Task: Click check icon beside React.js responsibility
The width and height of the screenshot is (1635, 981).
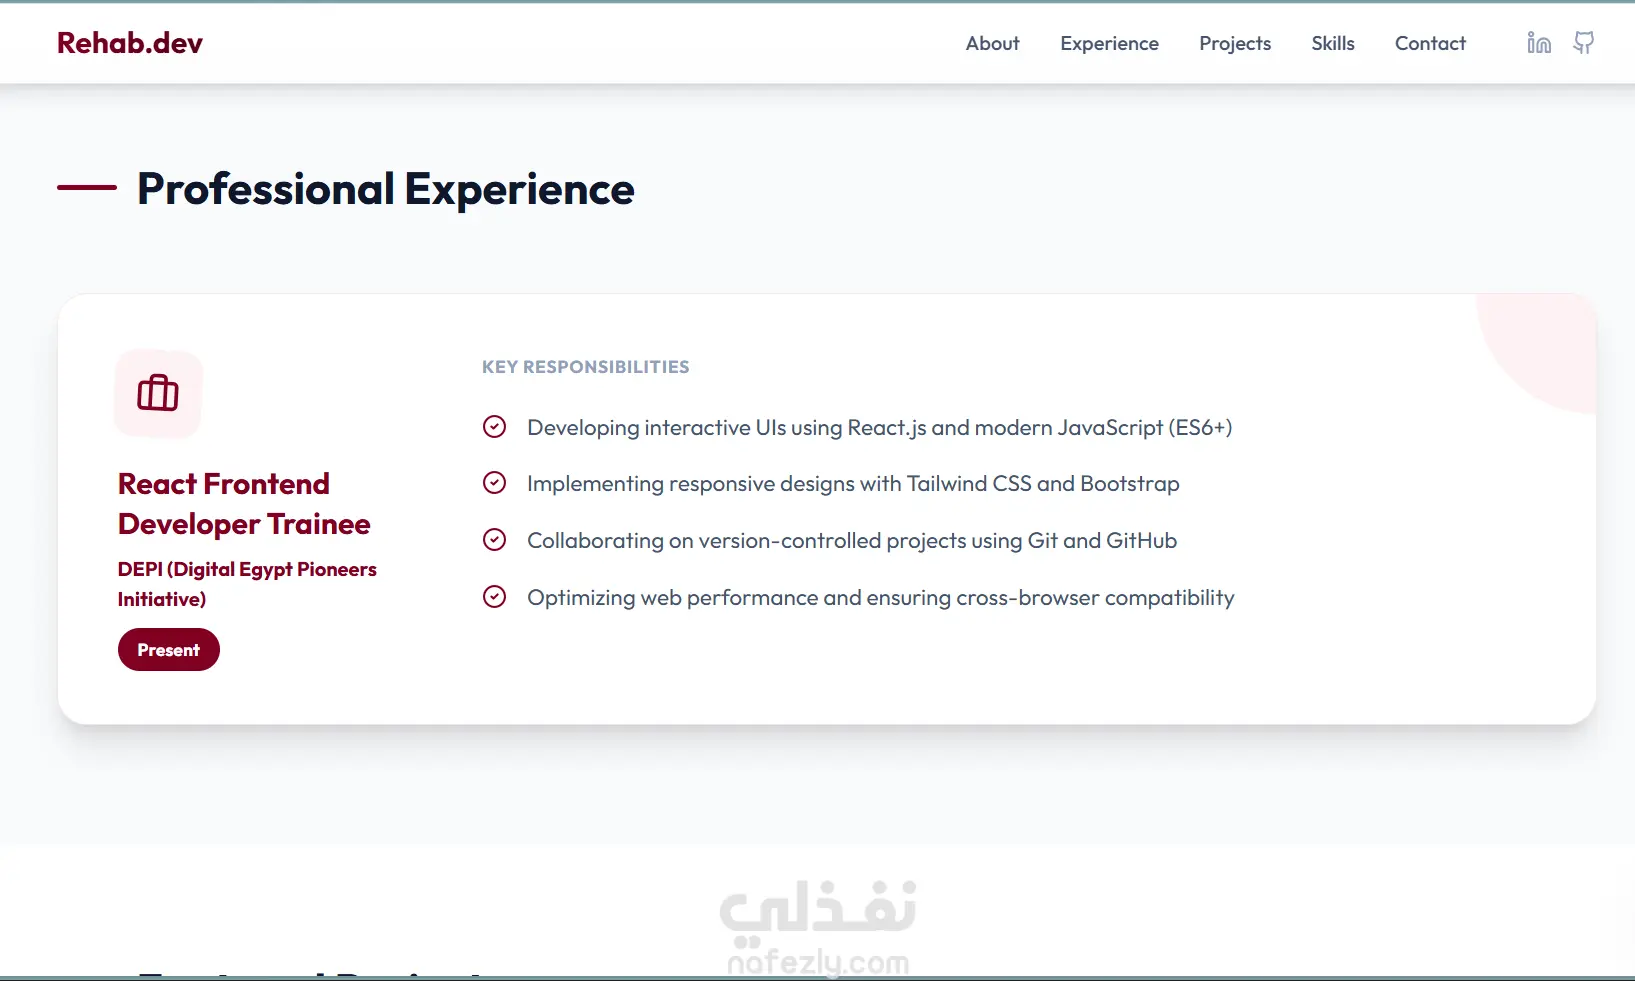Action: point(494,427)
